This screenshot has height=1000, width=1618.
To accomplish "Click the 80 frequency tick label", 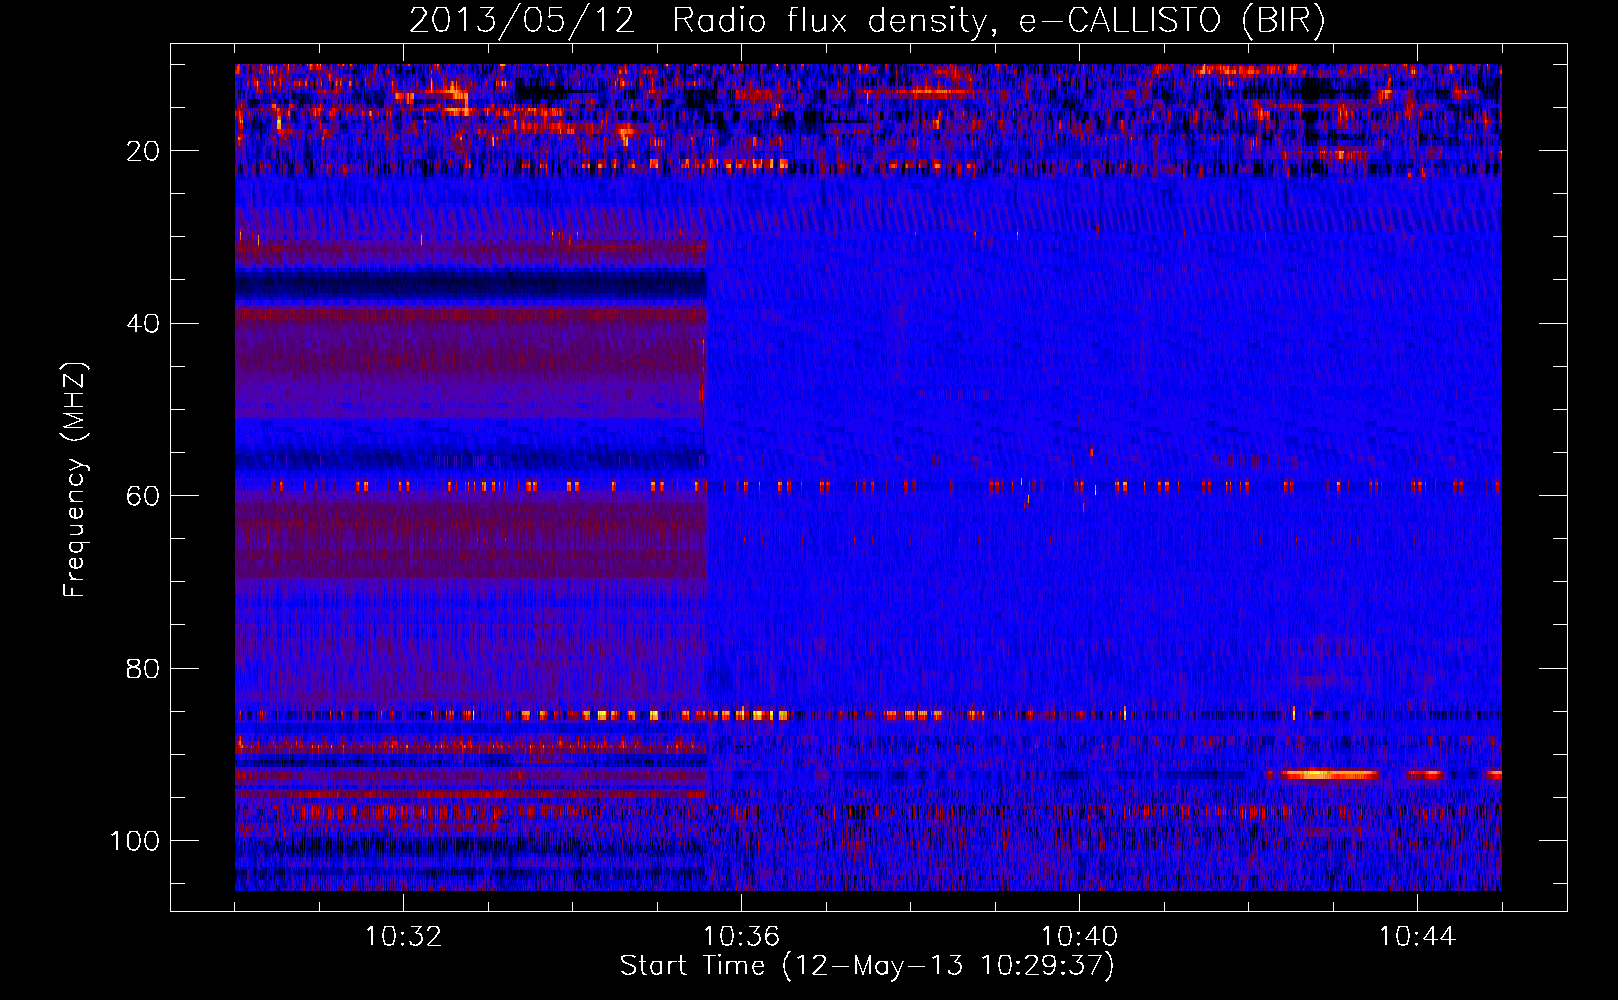I will [x=144, y=668].
